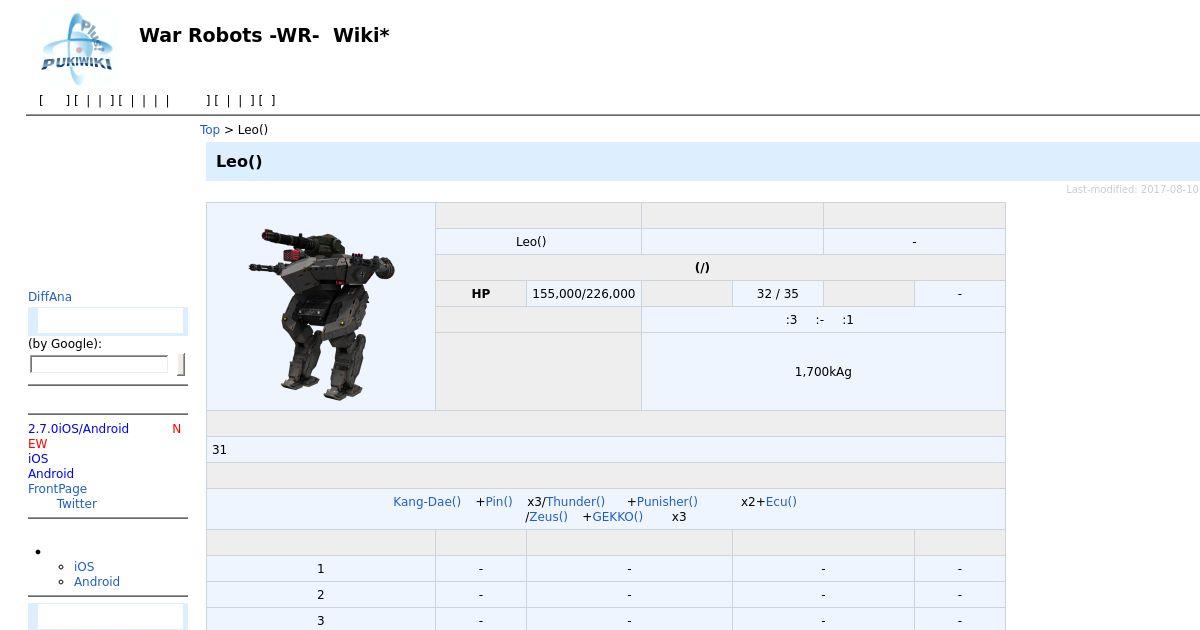Open the Android bullet list link

click(x=97, y=582)
